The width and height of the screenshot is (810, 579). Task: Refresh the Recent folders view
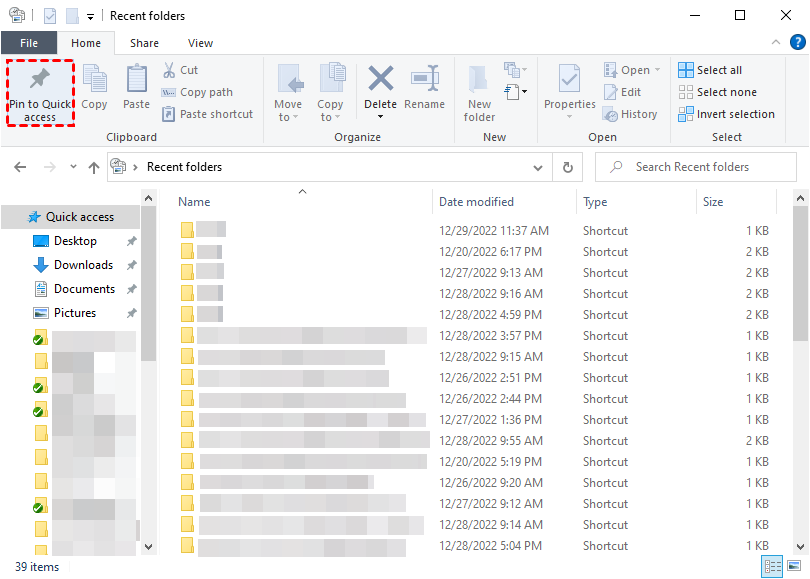tap(567, 167)
